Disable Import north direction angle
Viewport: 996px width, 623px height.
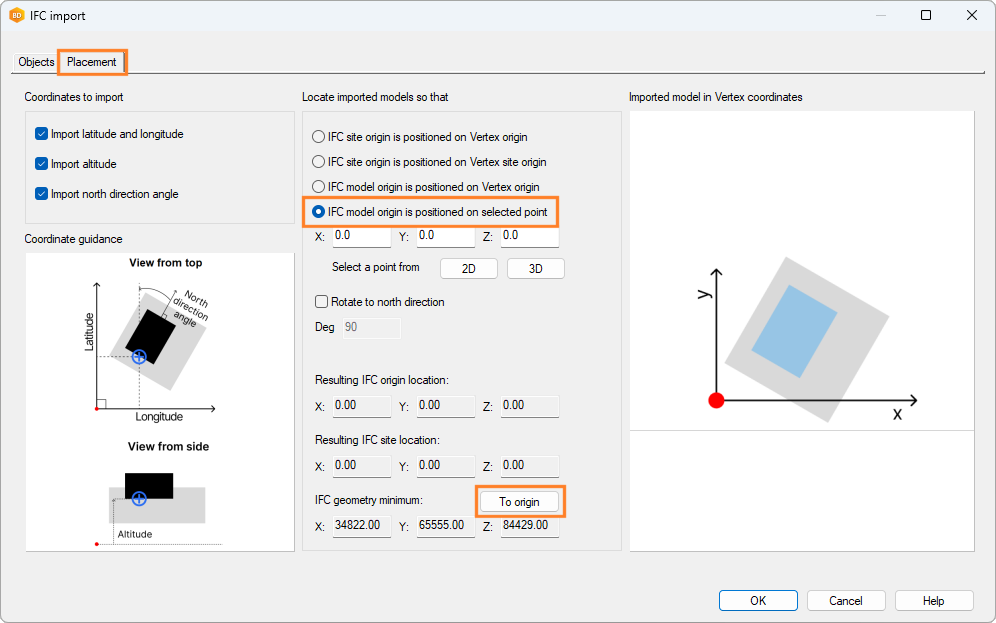[x=42, y=194]
